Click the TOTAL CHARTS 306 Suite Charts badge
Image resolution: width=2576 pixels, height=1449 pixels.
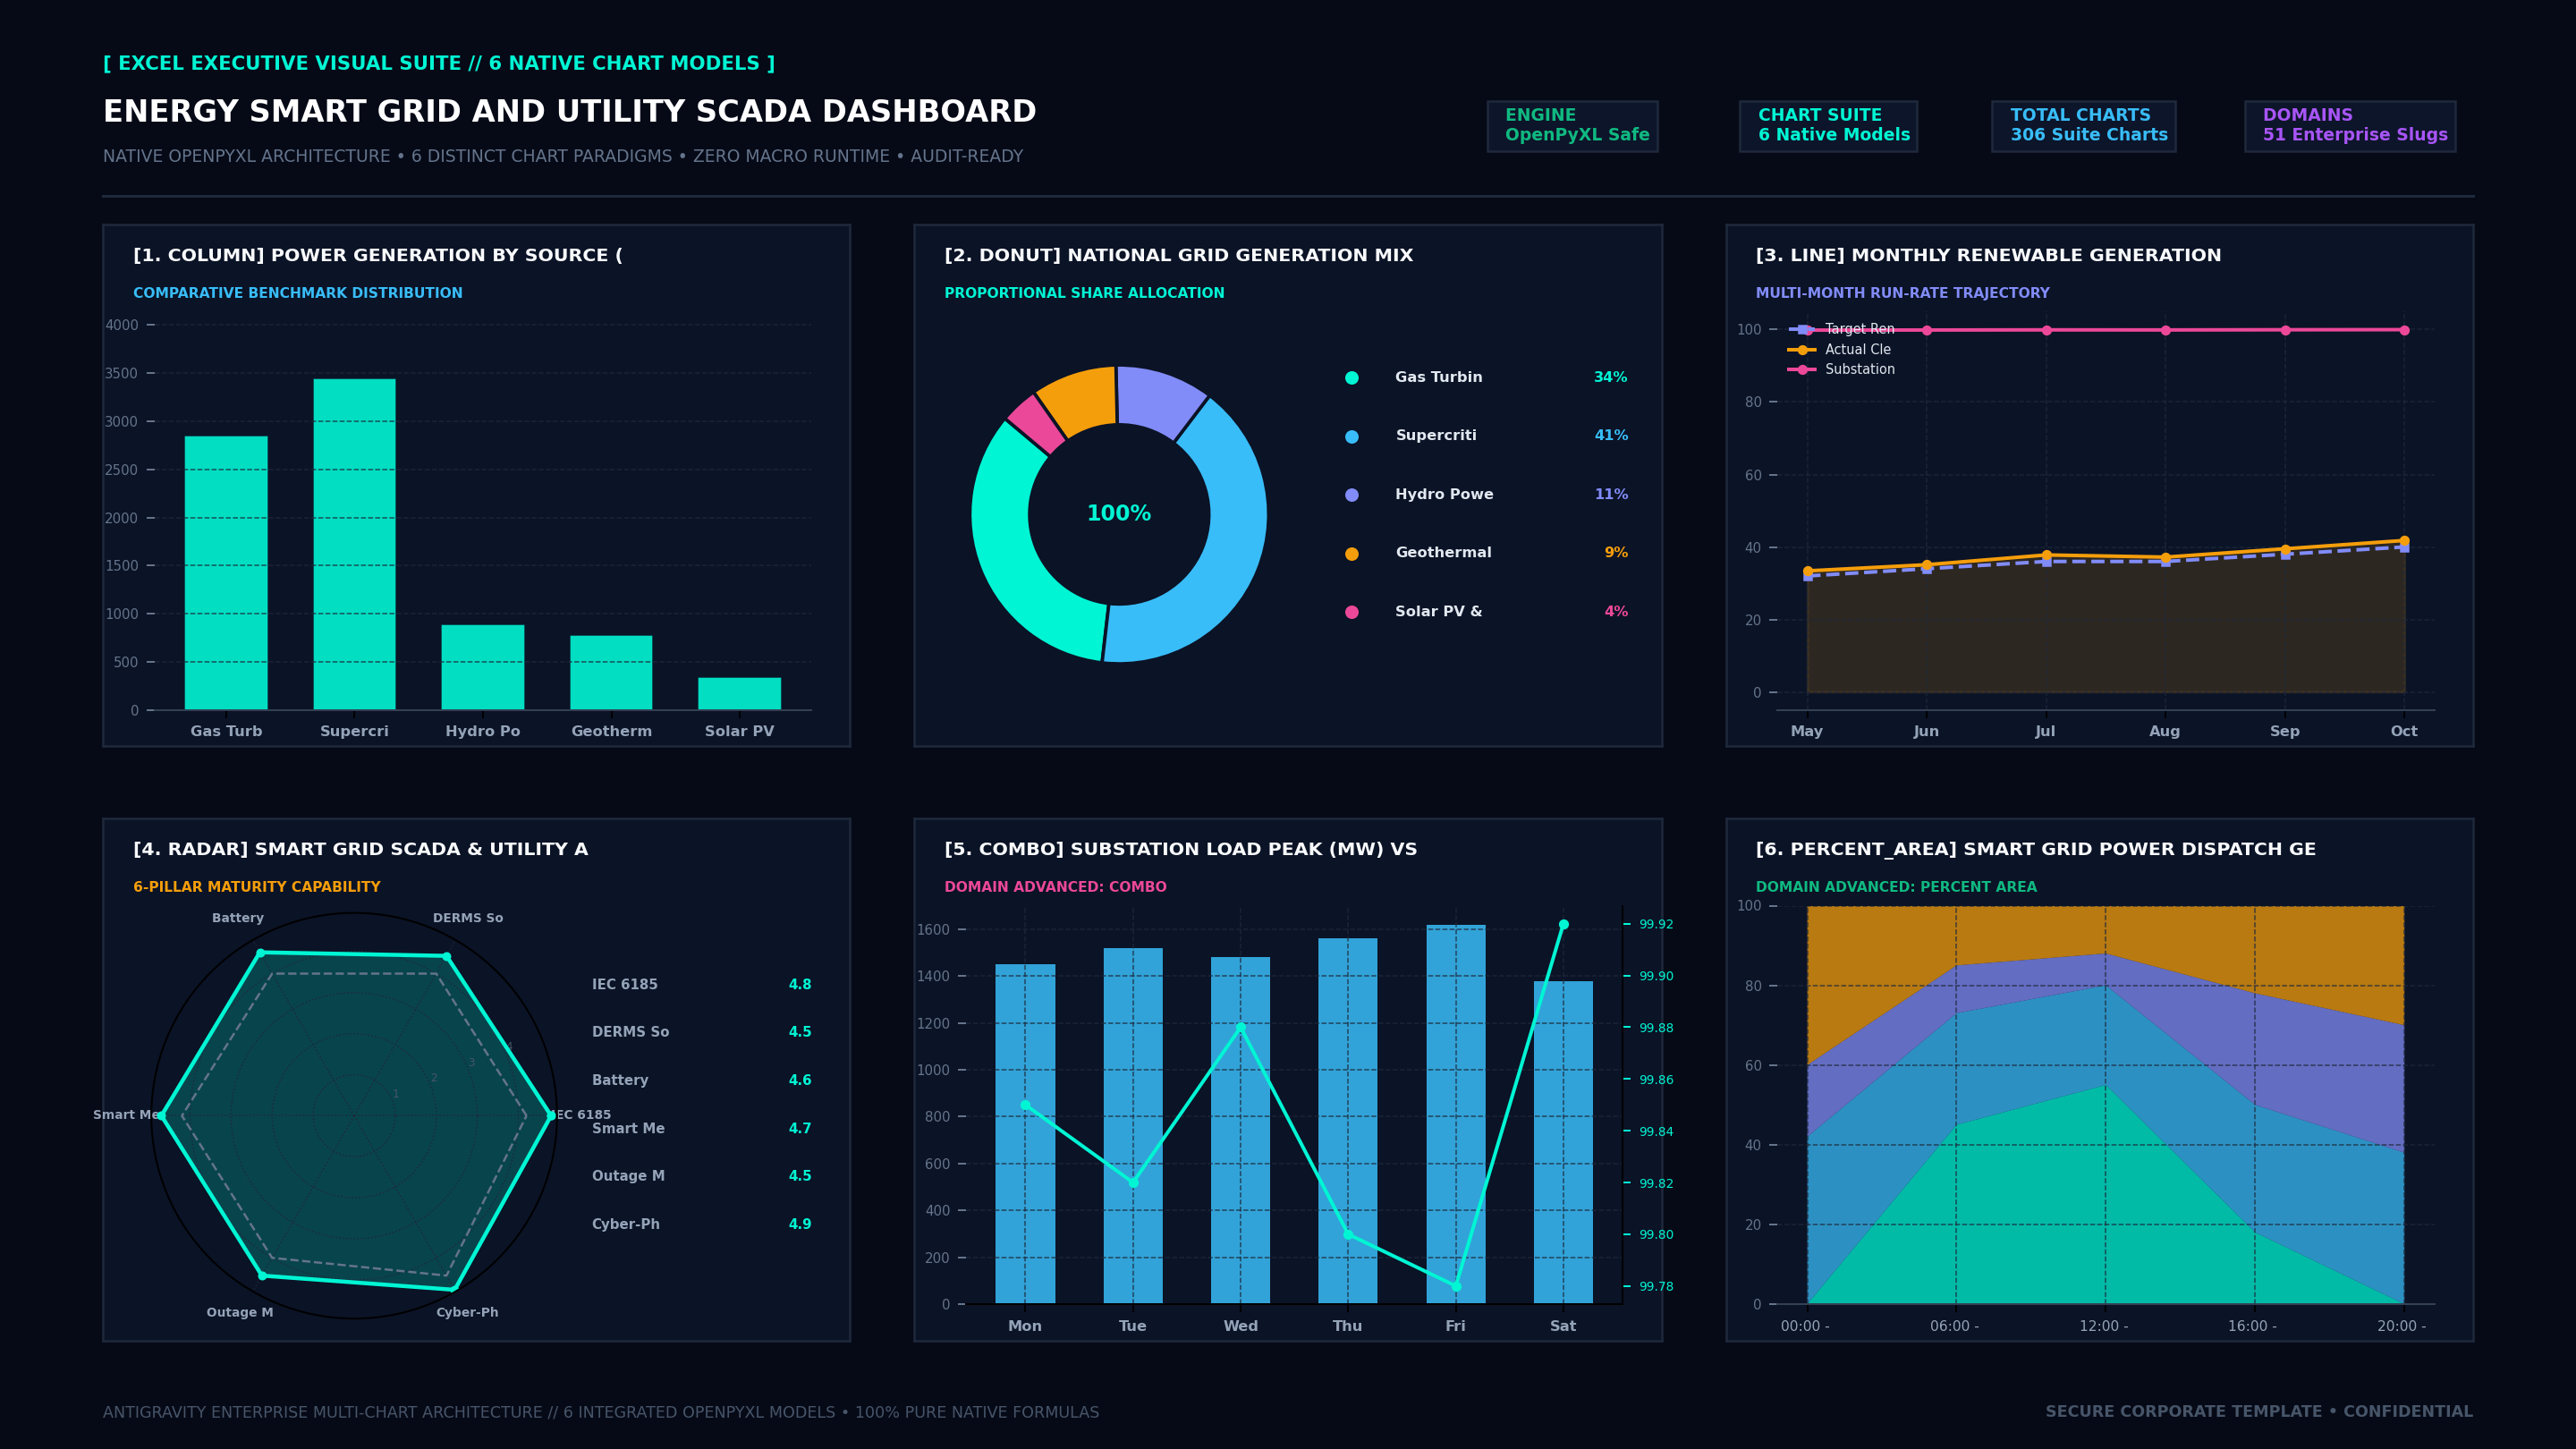point(2083,126)
